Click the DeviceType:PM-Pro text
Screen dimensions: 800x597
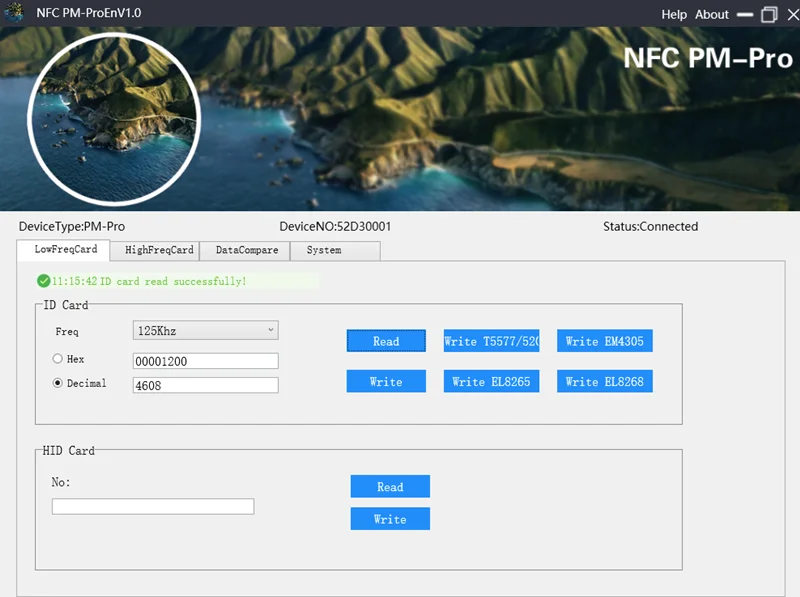click(x=72, y=227)
